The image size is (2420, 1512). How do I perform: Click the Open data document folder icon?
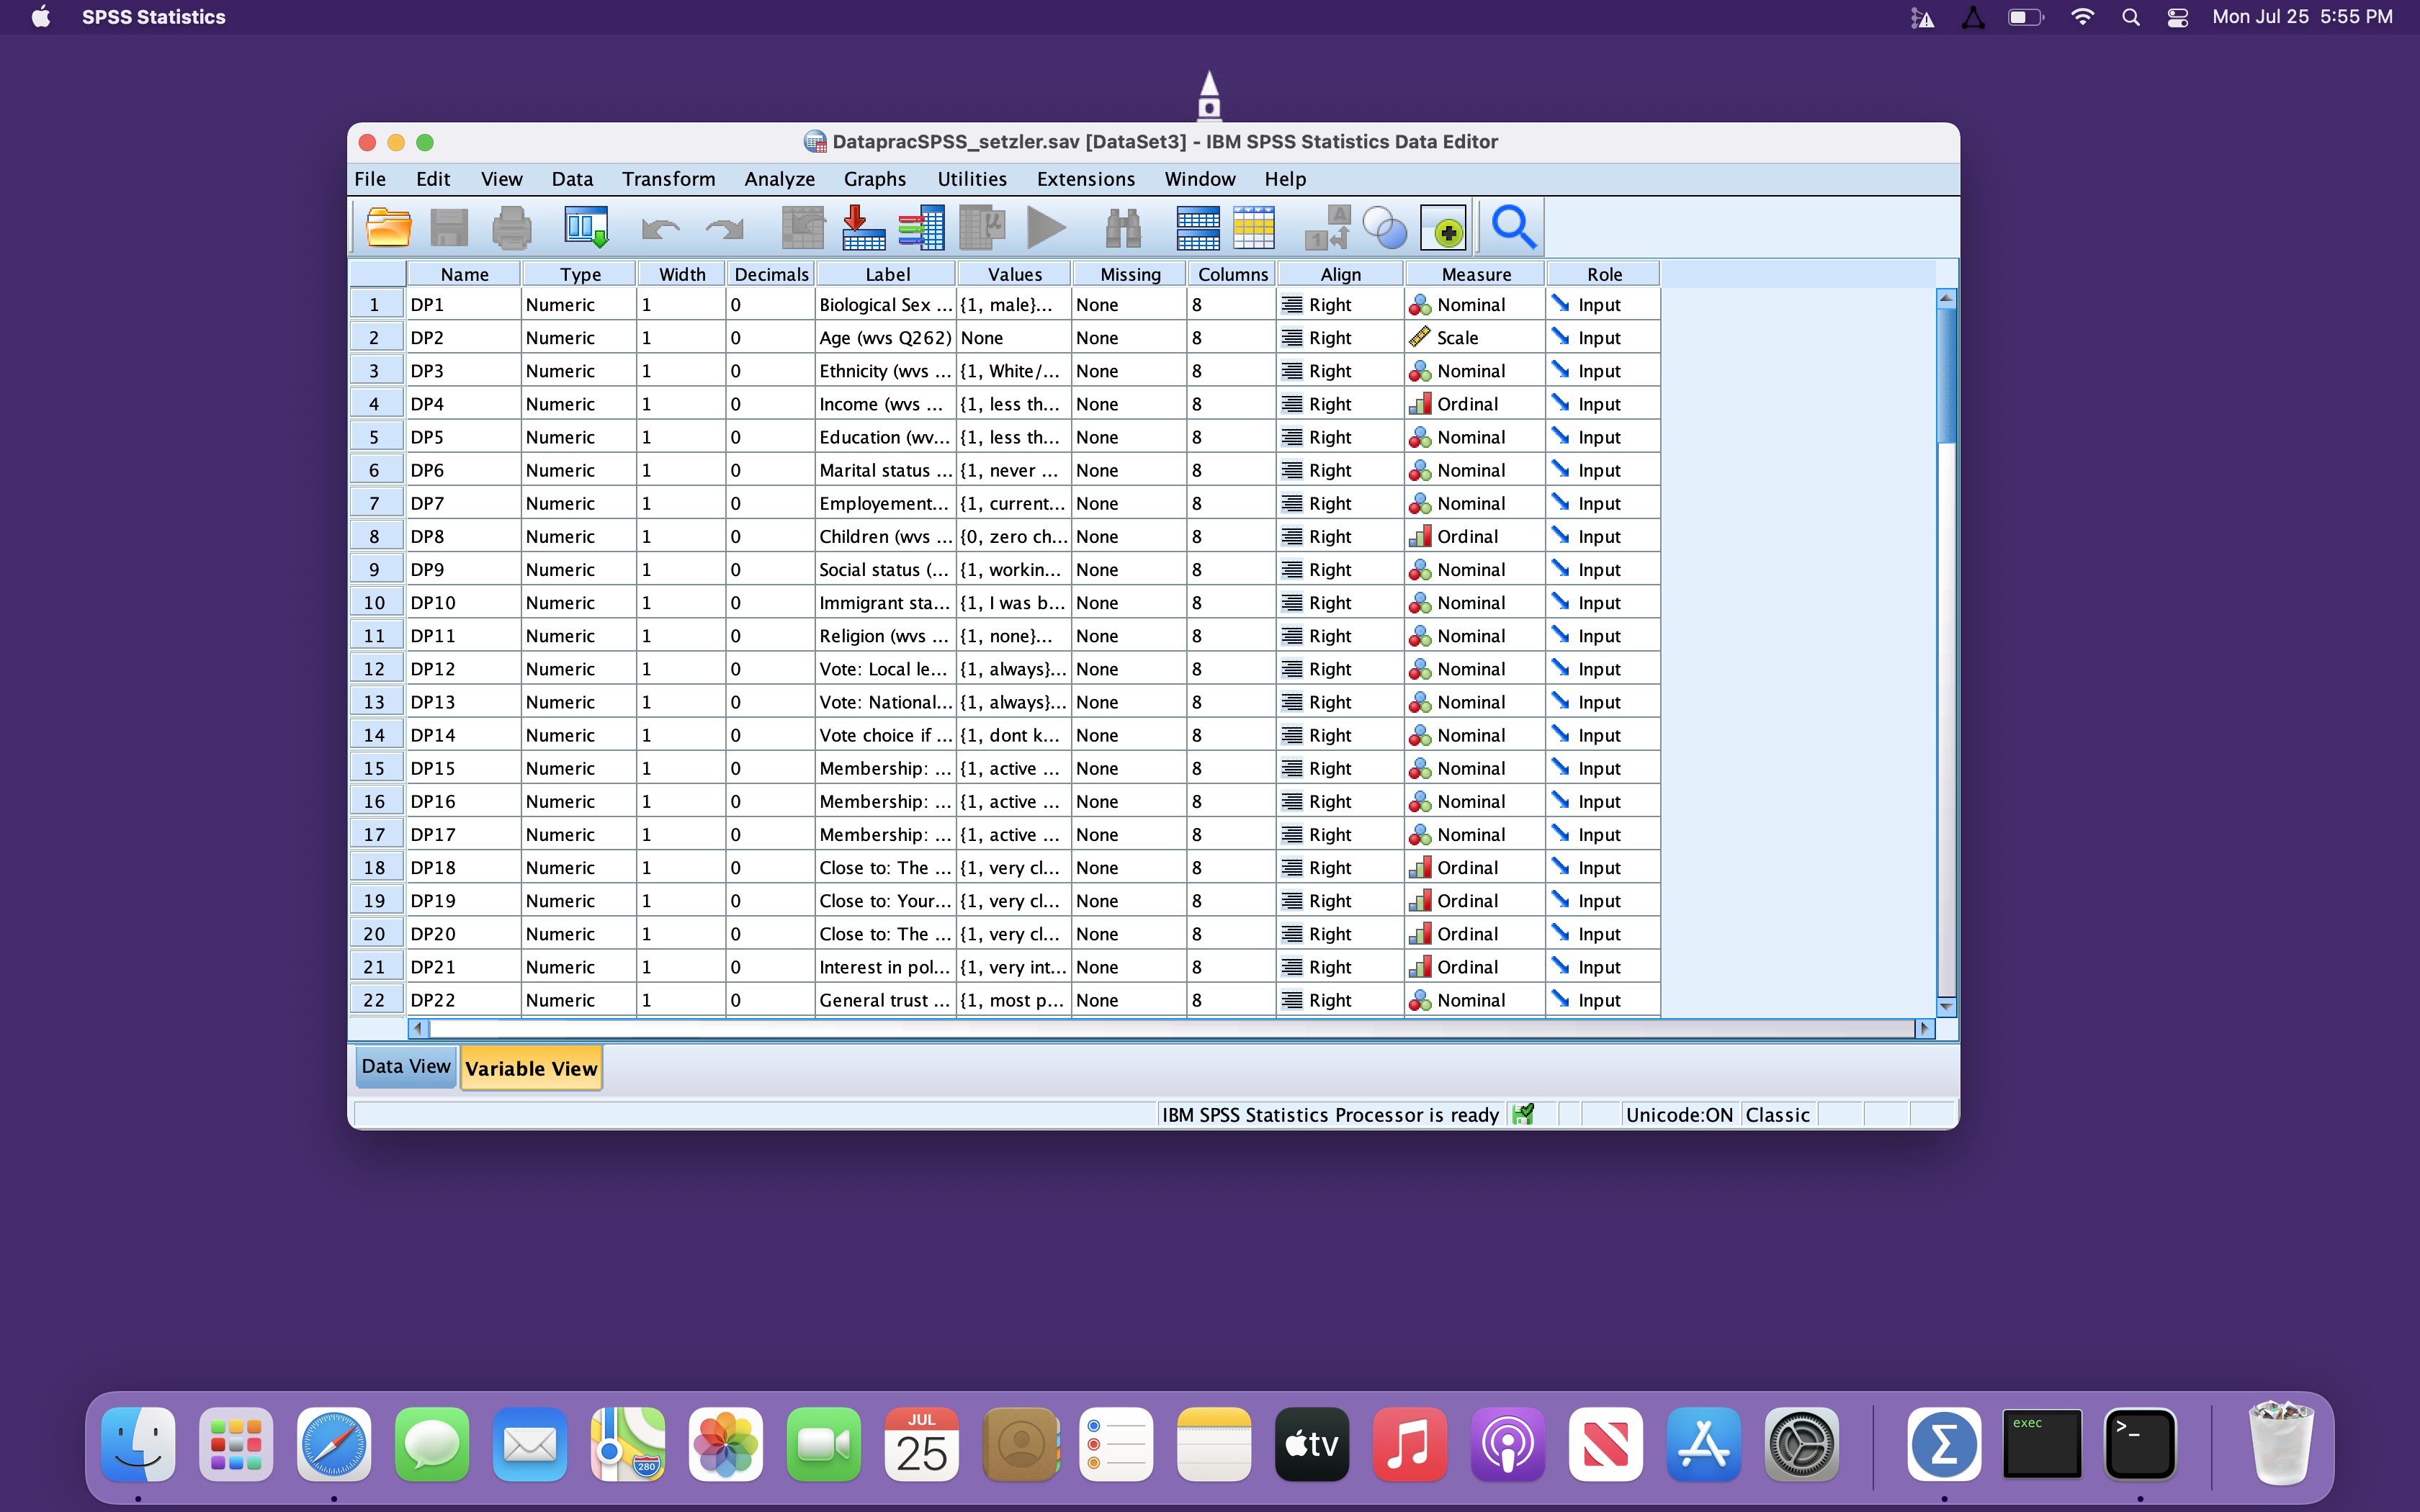[x=388, y=228]
